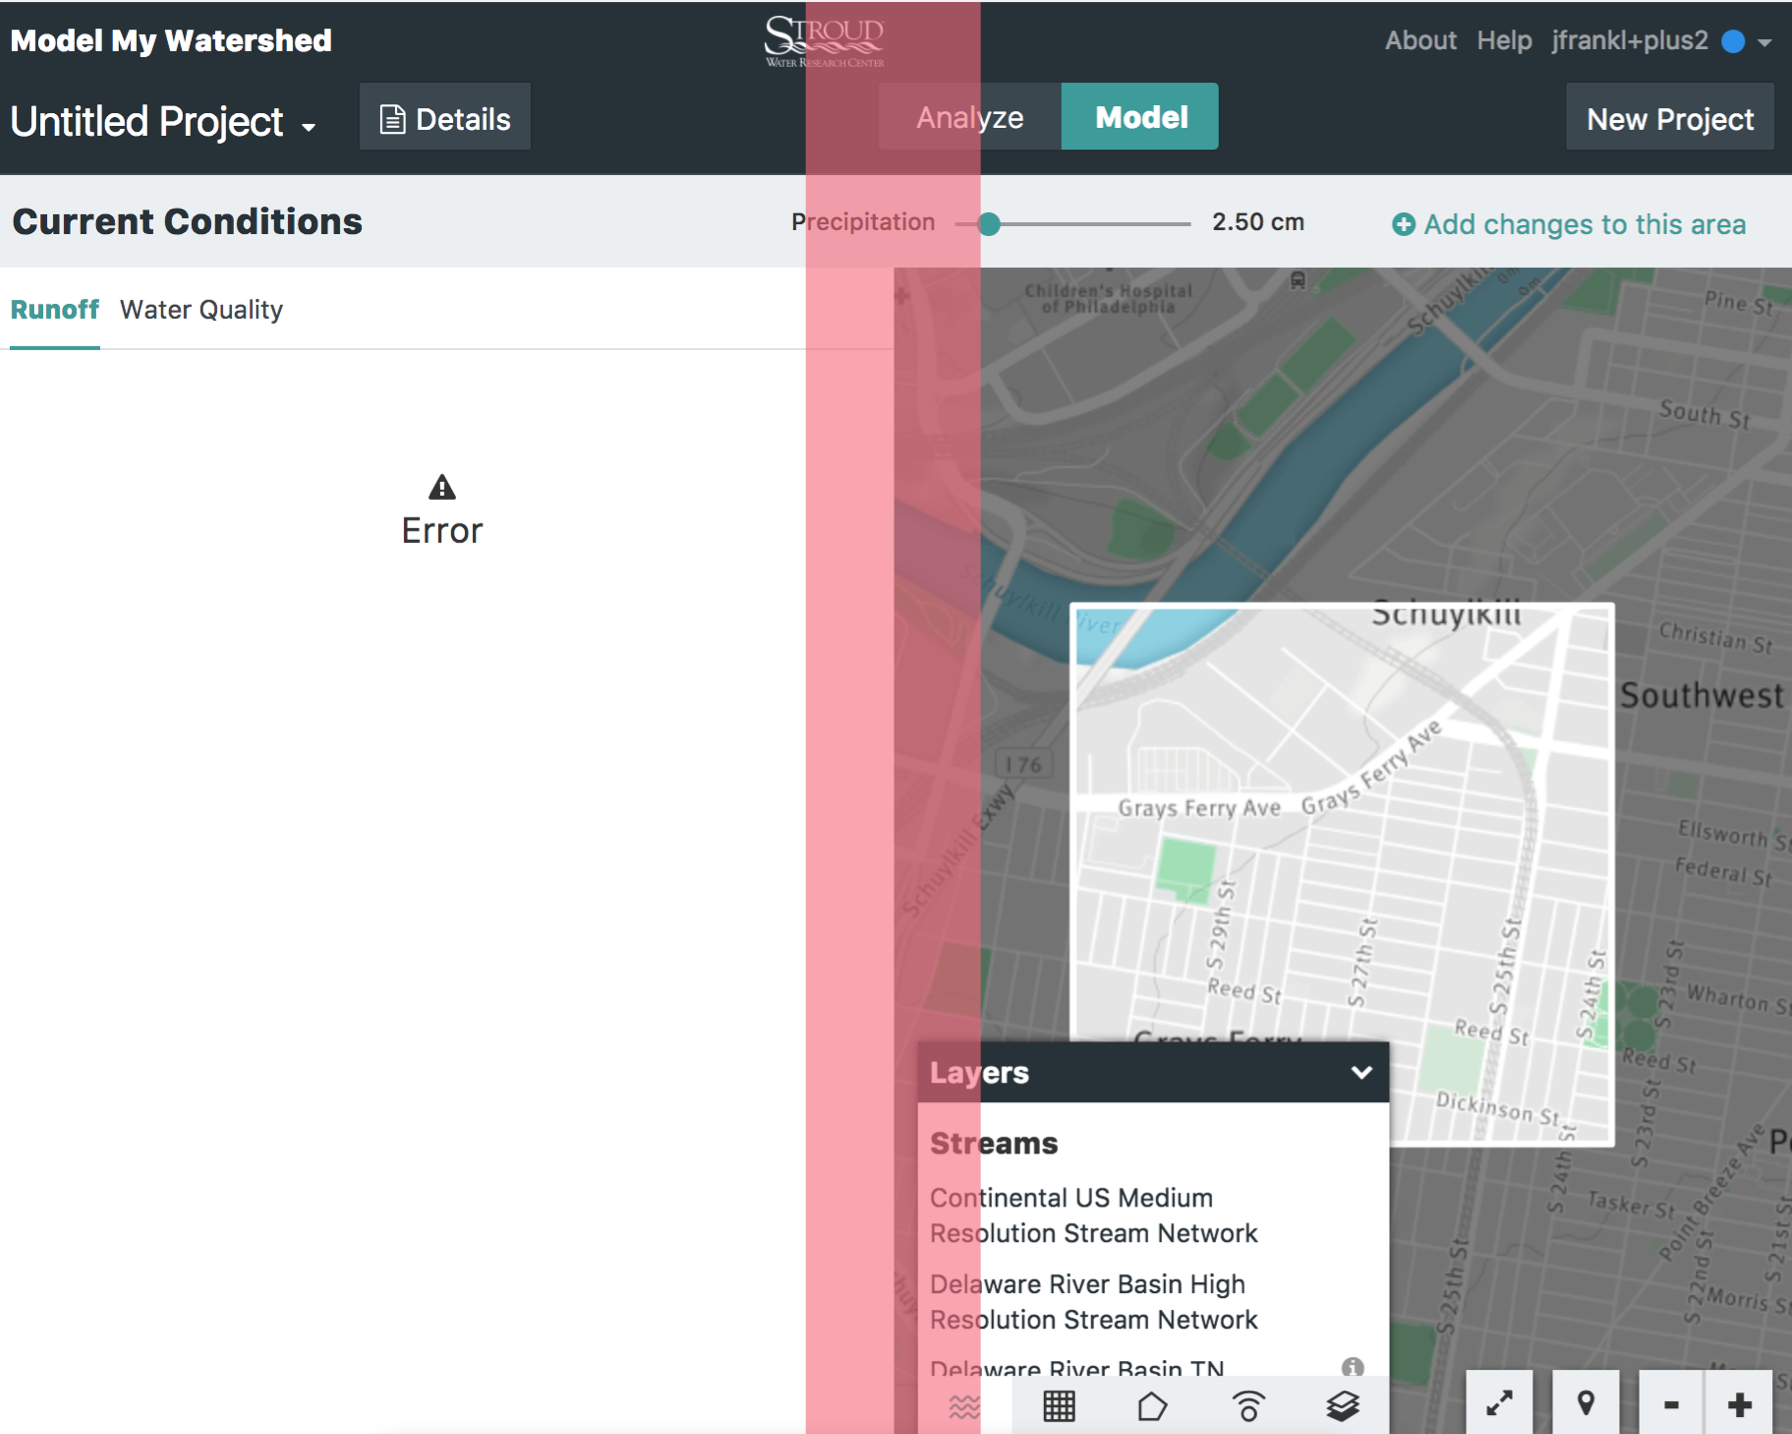Select the streams layer icon

[962, 1405]
